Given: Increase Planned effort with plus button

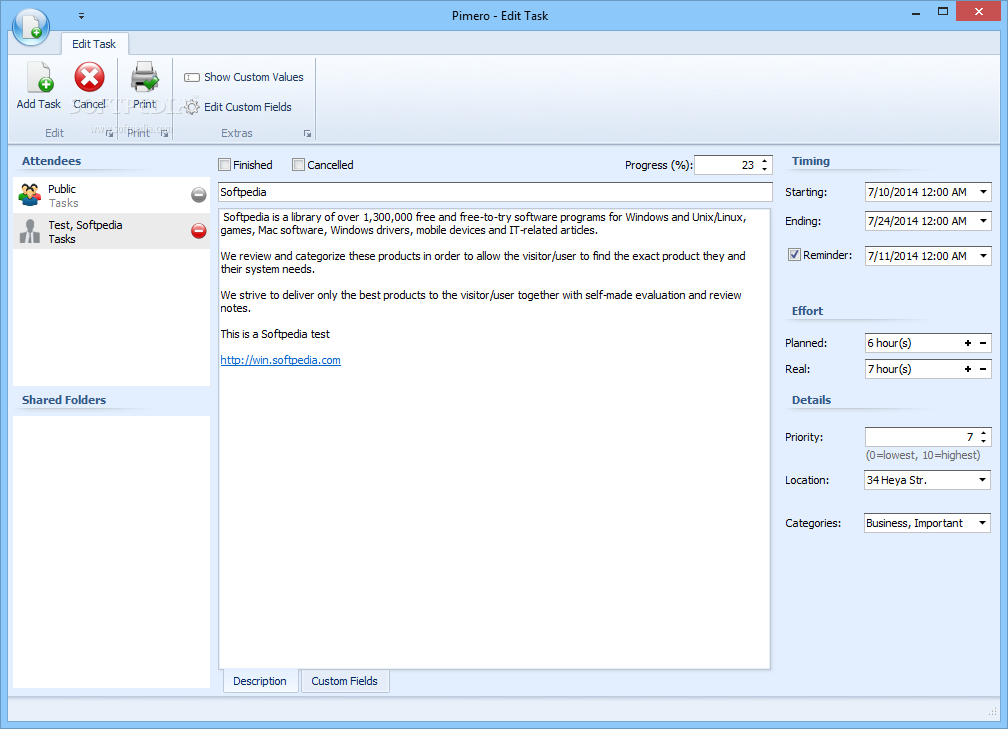Looking at the screenshot, I should (968, 343).
